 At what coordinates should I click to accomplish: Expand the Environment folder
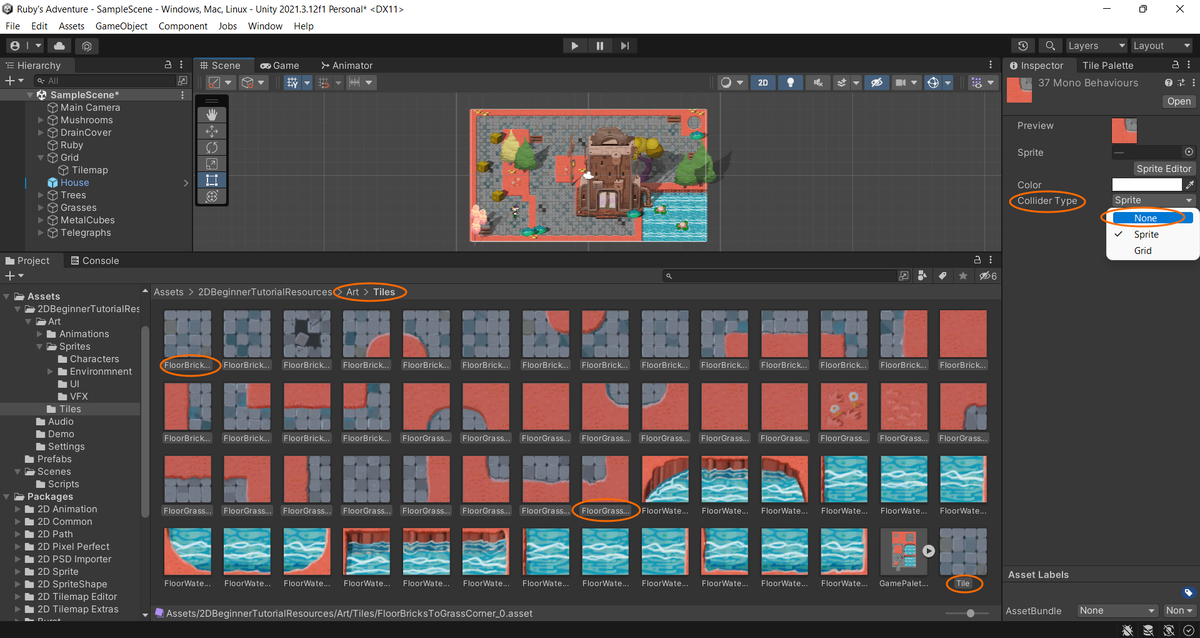[x=50, y=372]
